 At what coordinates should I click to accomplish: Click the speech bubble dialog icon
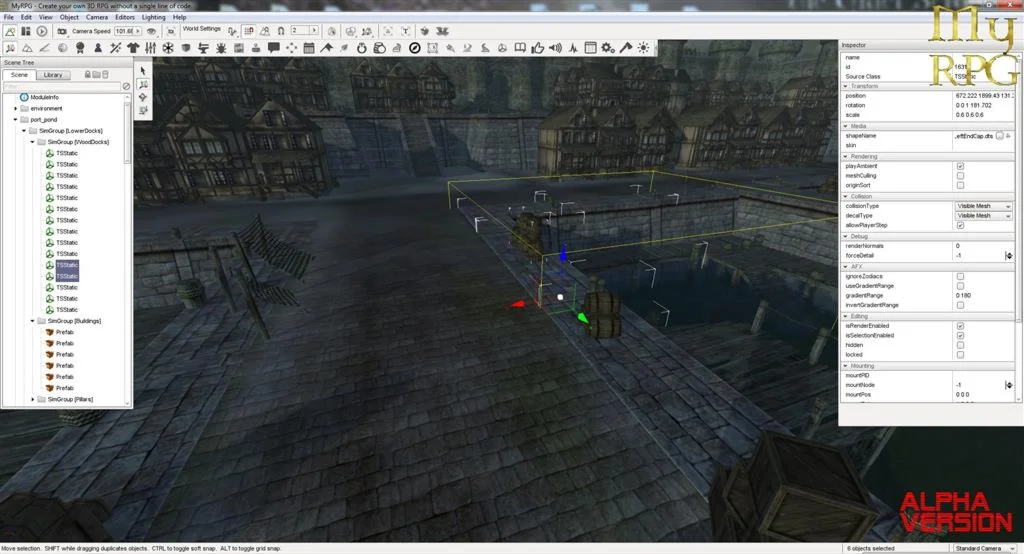272,47
